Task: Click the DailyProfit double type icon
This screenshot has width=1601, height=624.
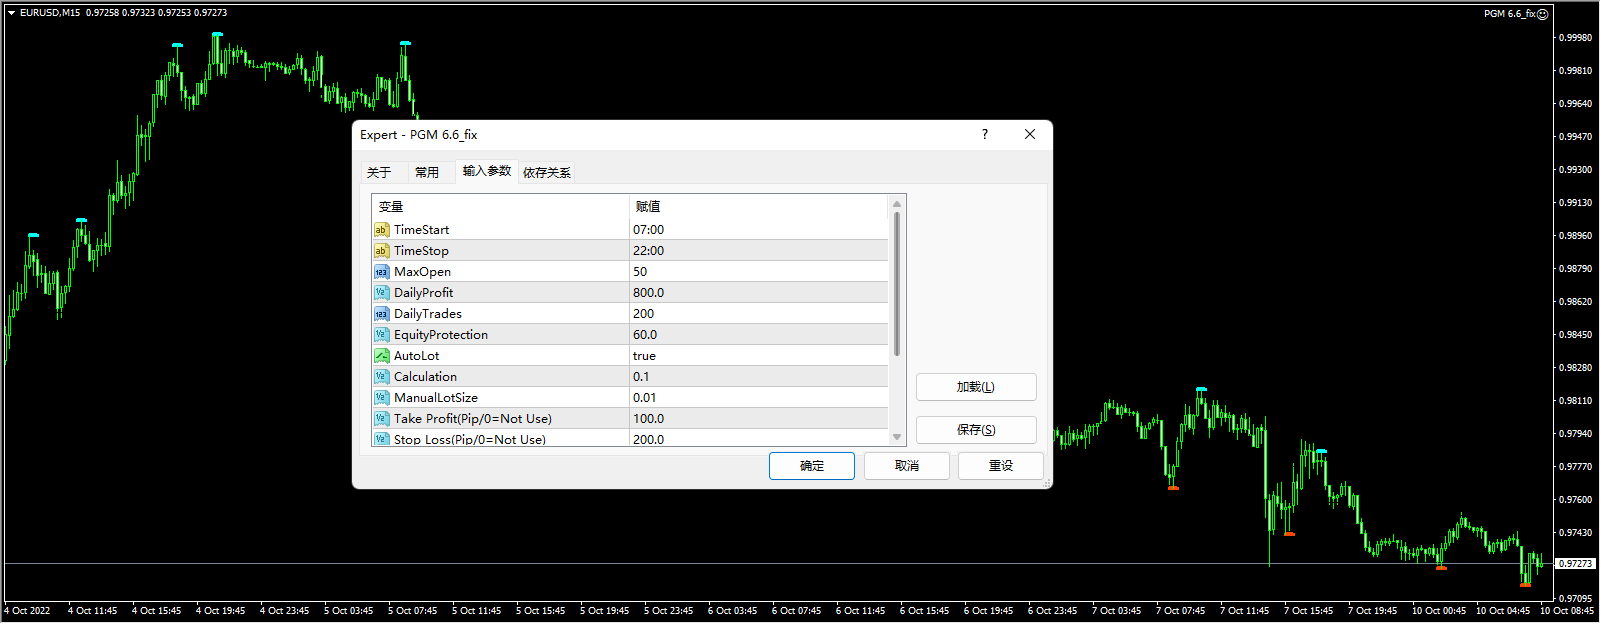Action: (381, 293)
